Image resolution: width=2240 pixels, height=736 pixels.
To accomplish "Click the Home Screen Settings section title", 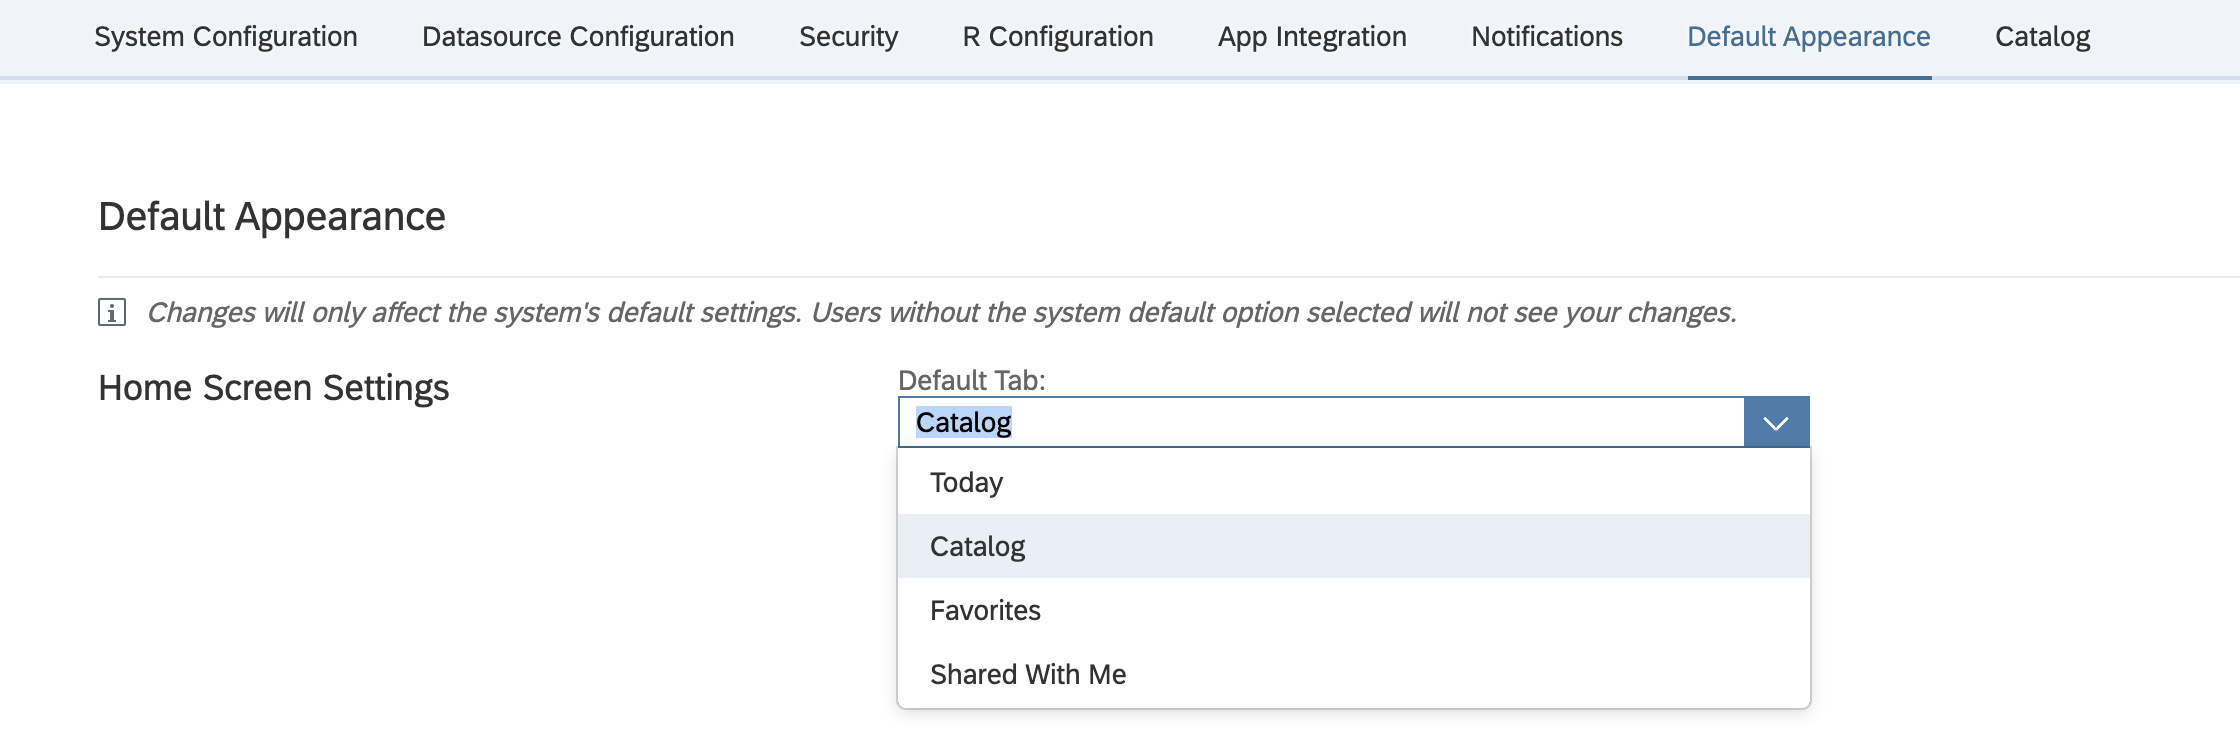I will click(x=274, y=388).
